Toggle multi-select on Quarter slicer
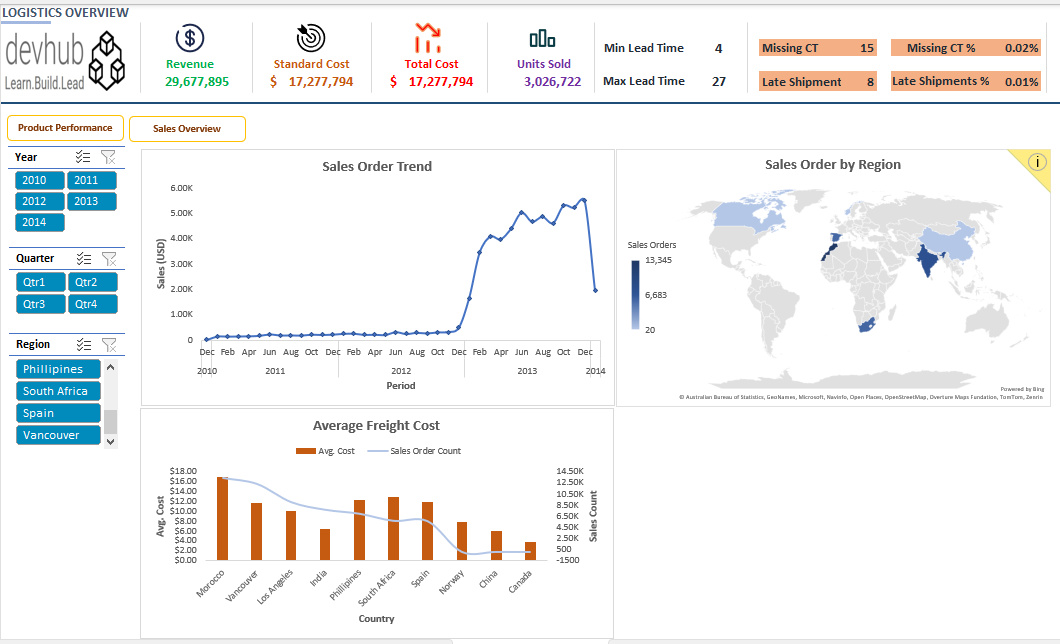1060x644 pixels. tap(84, 258)
